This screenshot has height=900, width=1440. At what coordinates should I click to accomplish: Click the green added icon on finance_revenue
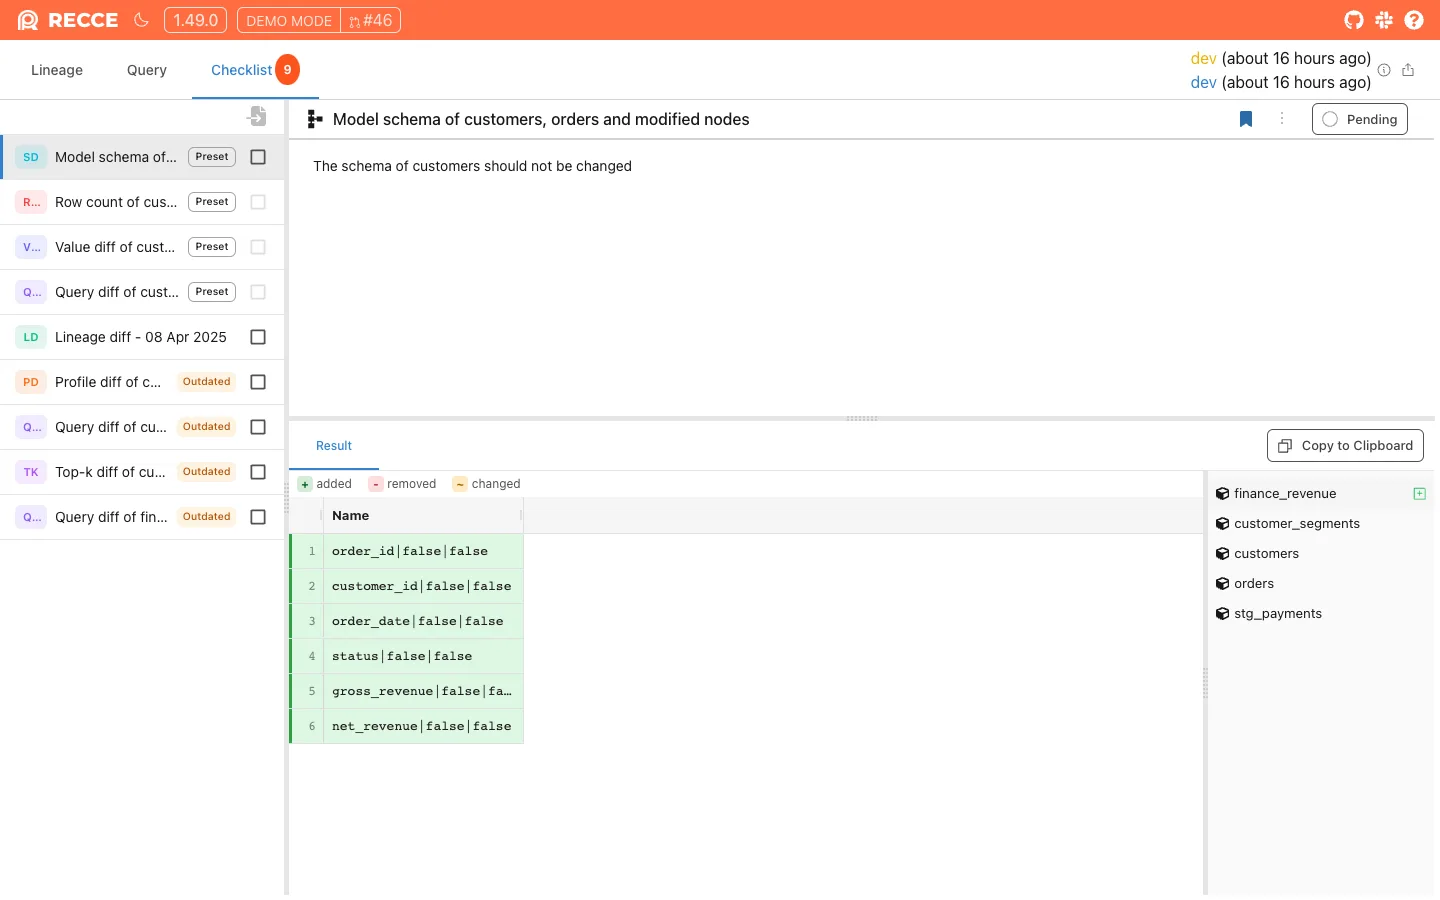(1419, 494)
